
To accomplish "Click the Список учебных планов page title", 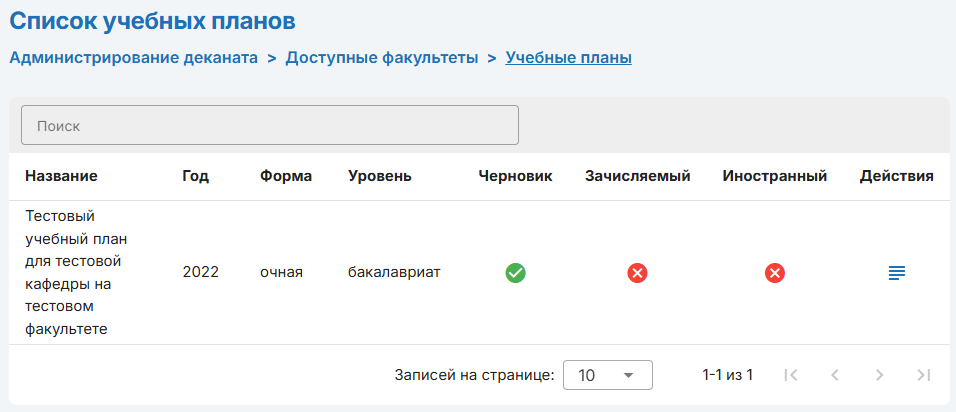I will tap(153, 20).
